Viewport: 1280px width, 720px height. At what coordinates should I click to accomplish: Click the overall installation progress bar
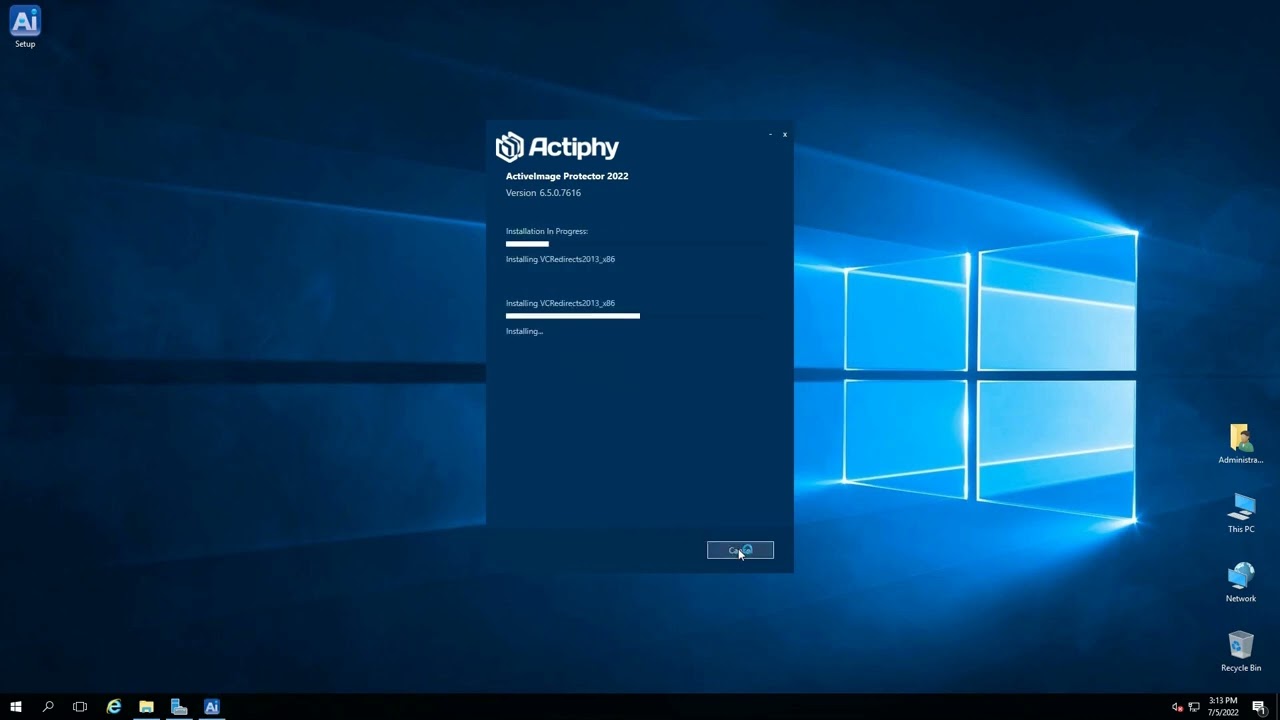637,243
